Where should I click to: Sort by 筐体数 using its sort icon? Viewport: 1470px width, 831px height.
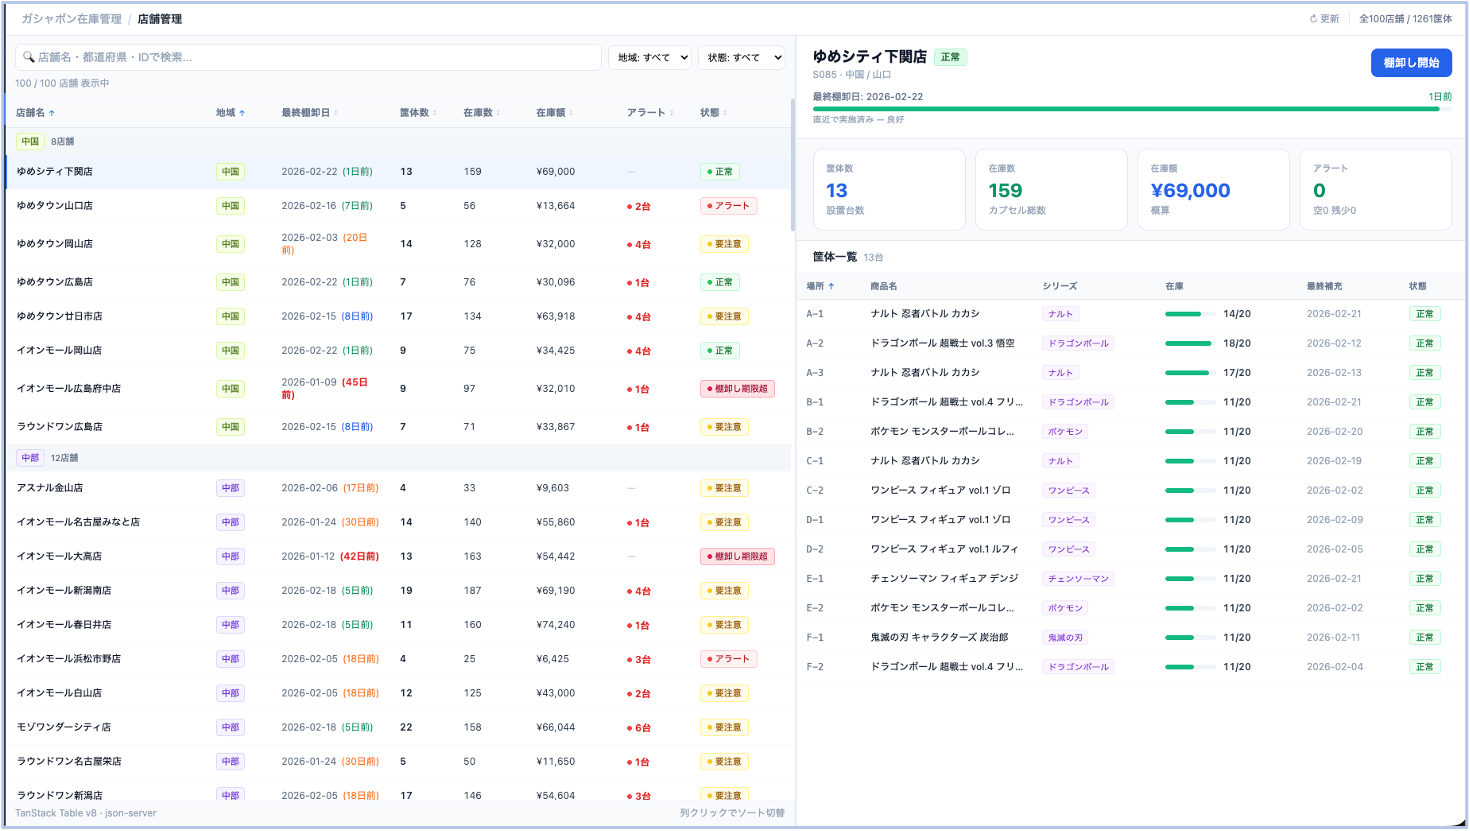point(435,113)
